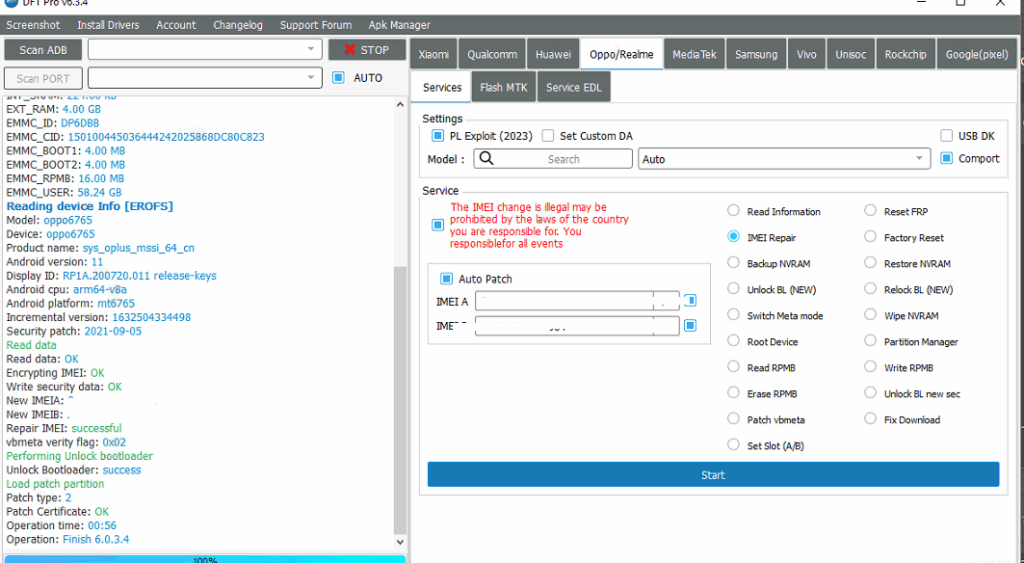Click the Scan ADB button

(43, 50)
